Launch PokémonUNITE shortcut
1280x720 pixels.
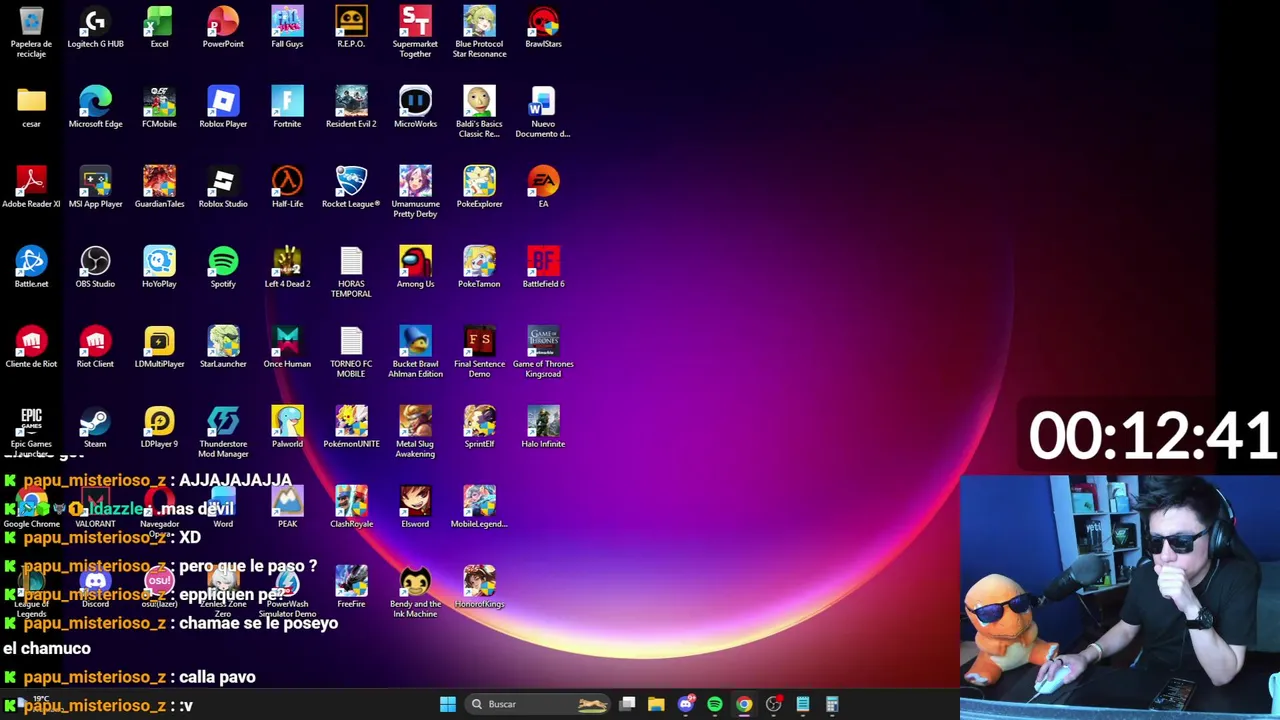point(351,428)
